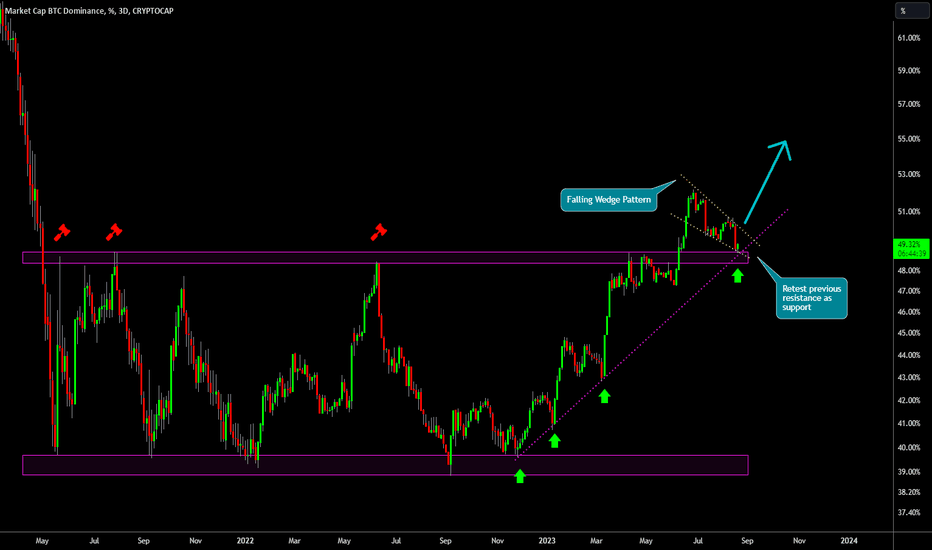
Task: Click the 39.00% price axis label
Action: coord(909,472)
